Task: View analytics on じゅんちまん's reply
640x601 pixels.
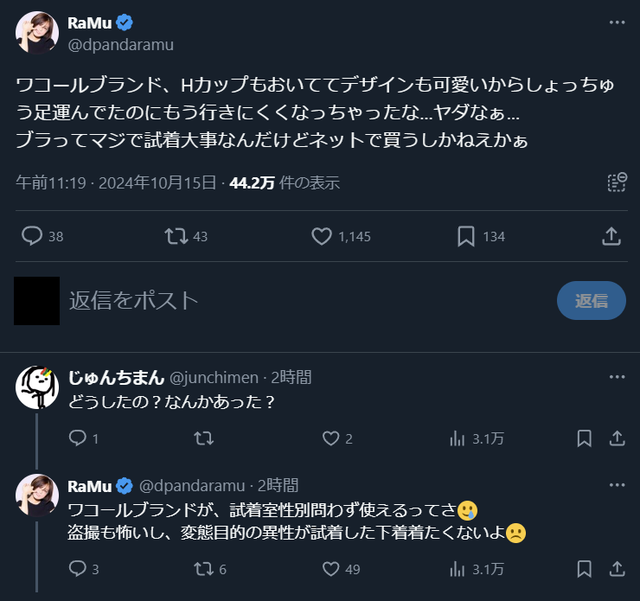Action: click(459, 438)
